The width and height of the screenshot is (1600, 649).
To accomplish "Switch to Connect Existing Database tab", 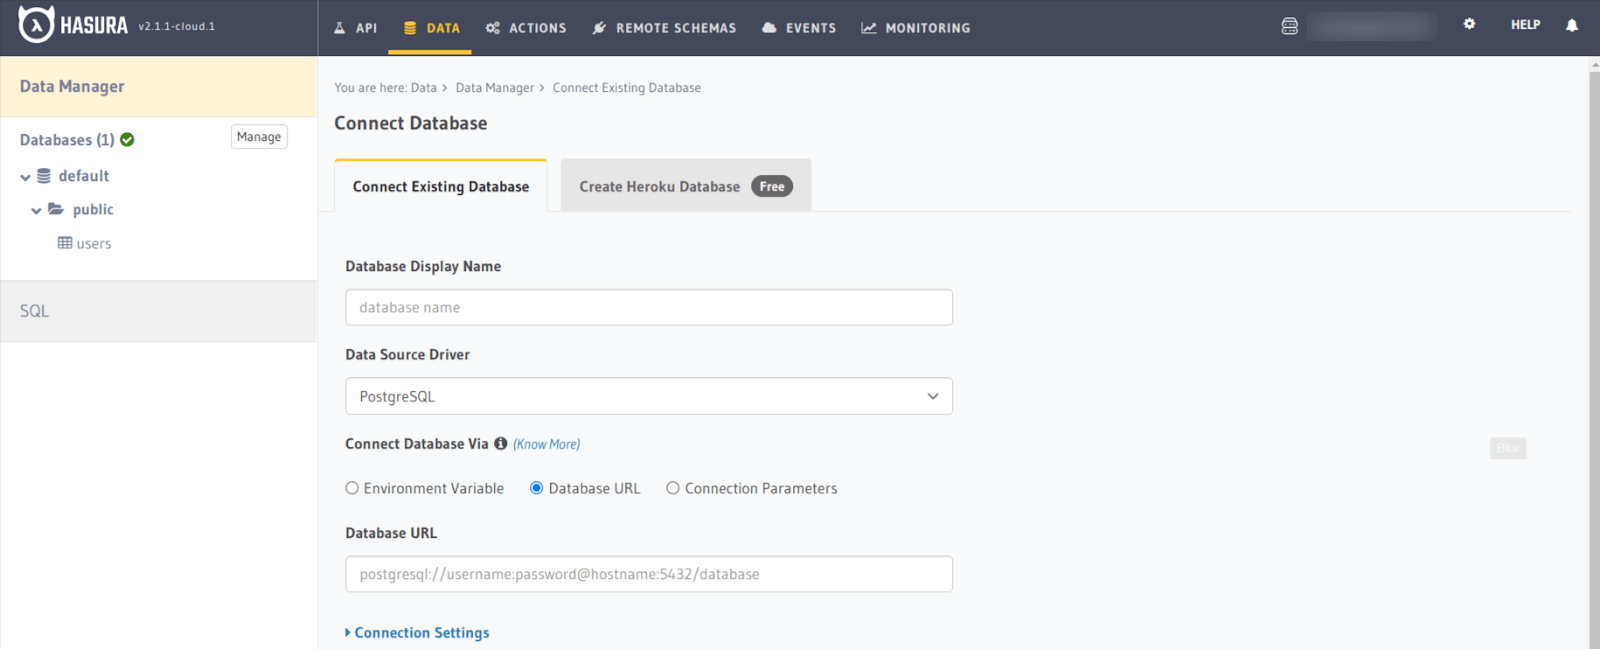I will click(441, 186).
